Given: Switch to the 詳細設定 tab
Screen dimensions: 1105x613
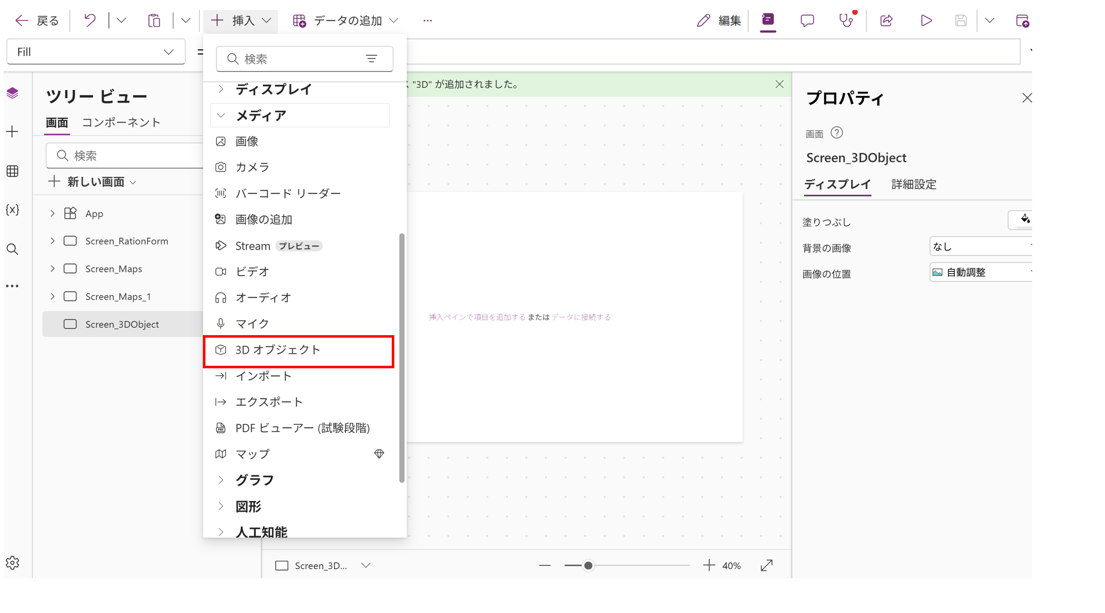Looking at the screenshot, I should click(913, 185).
